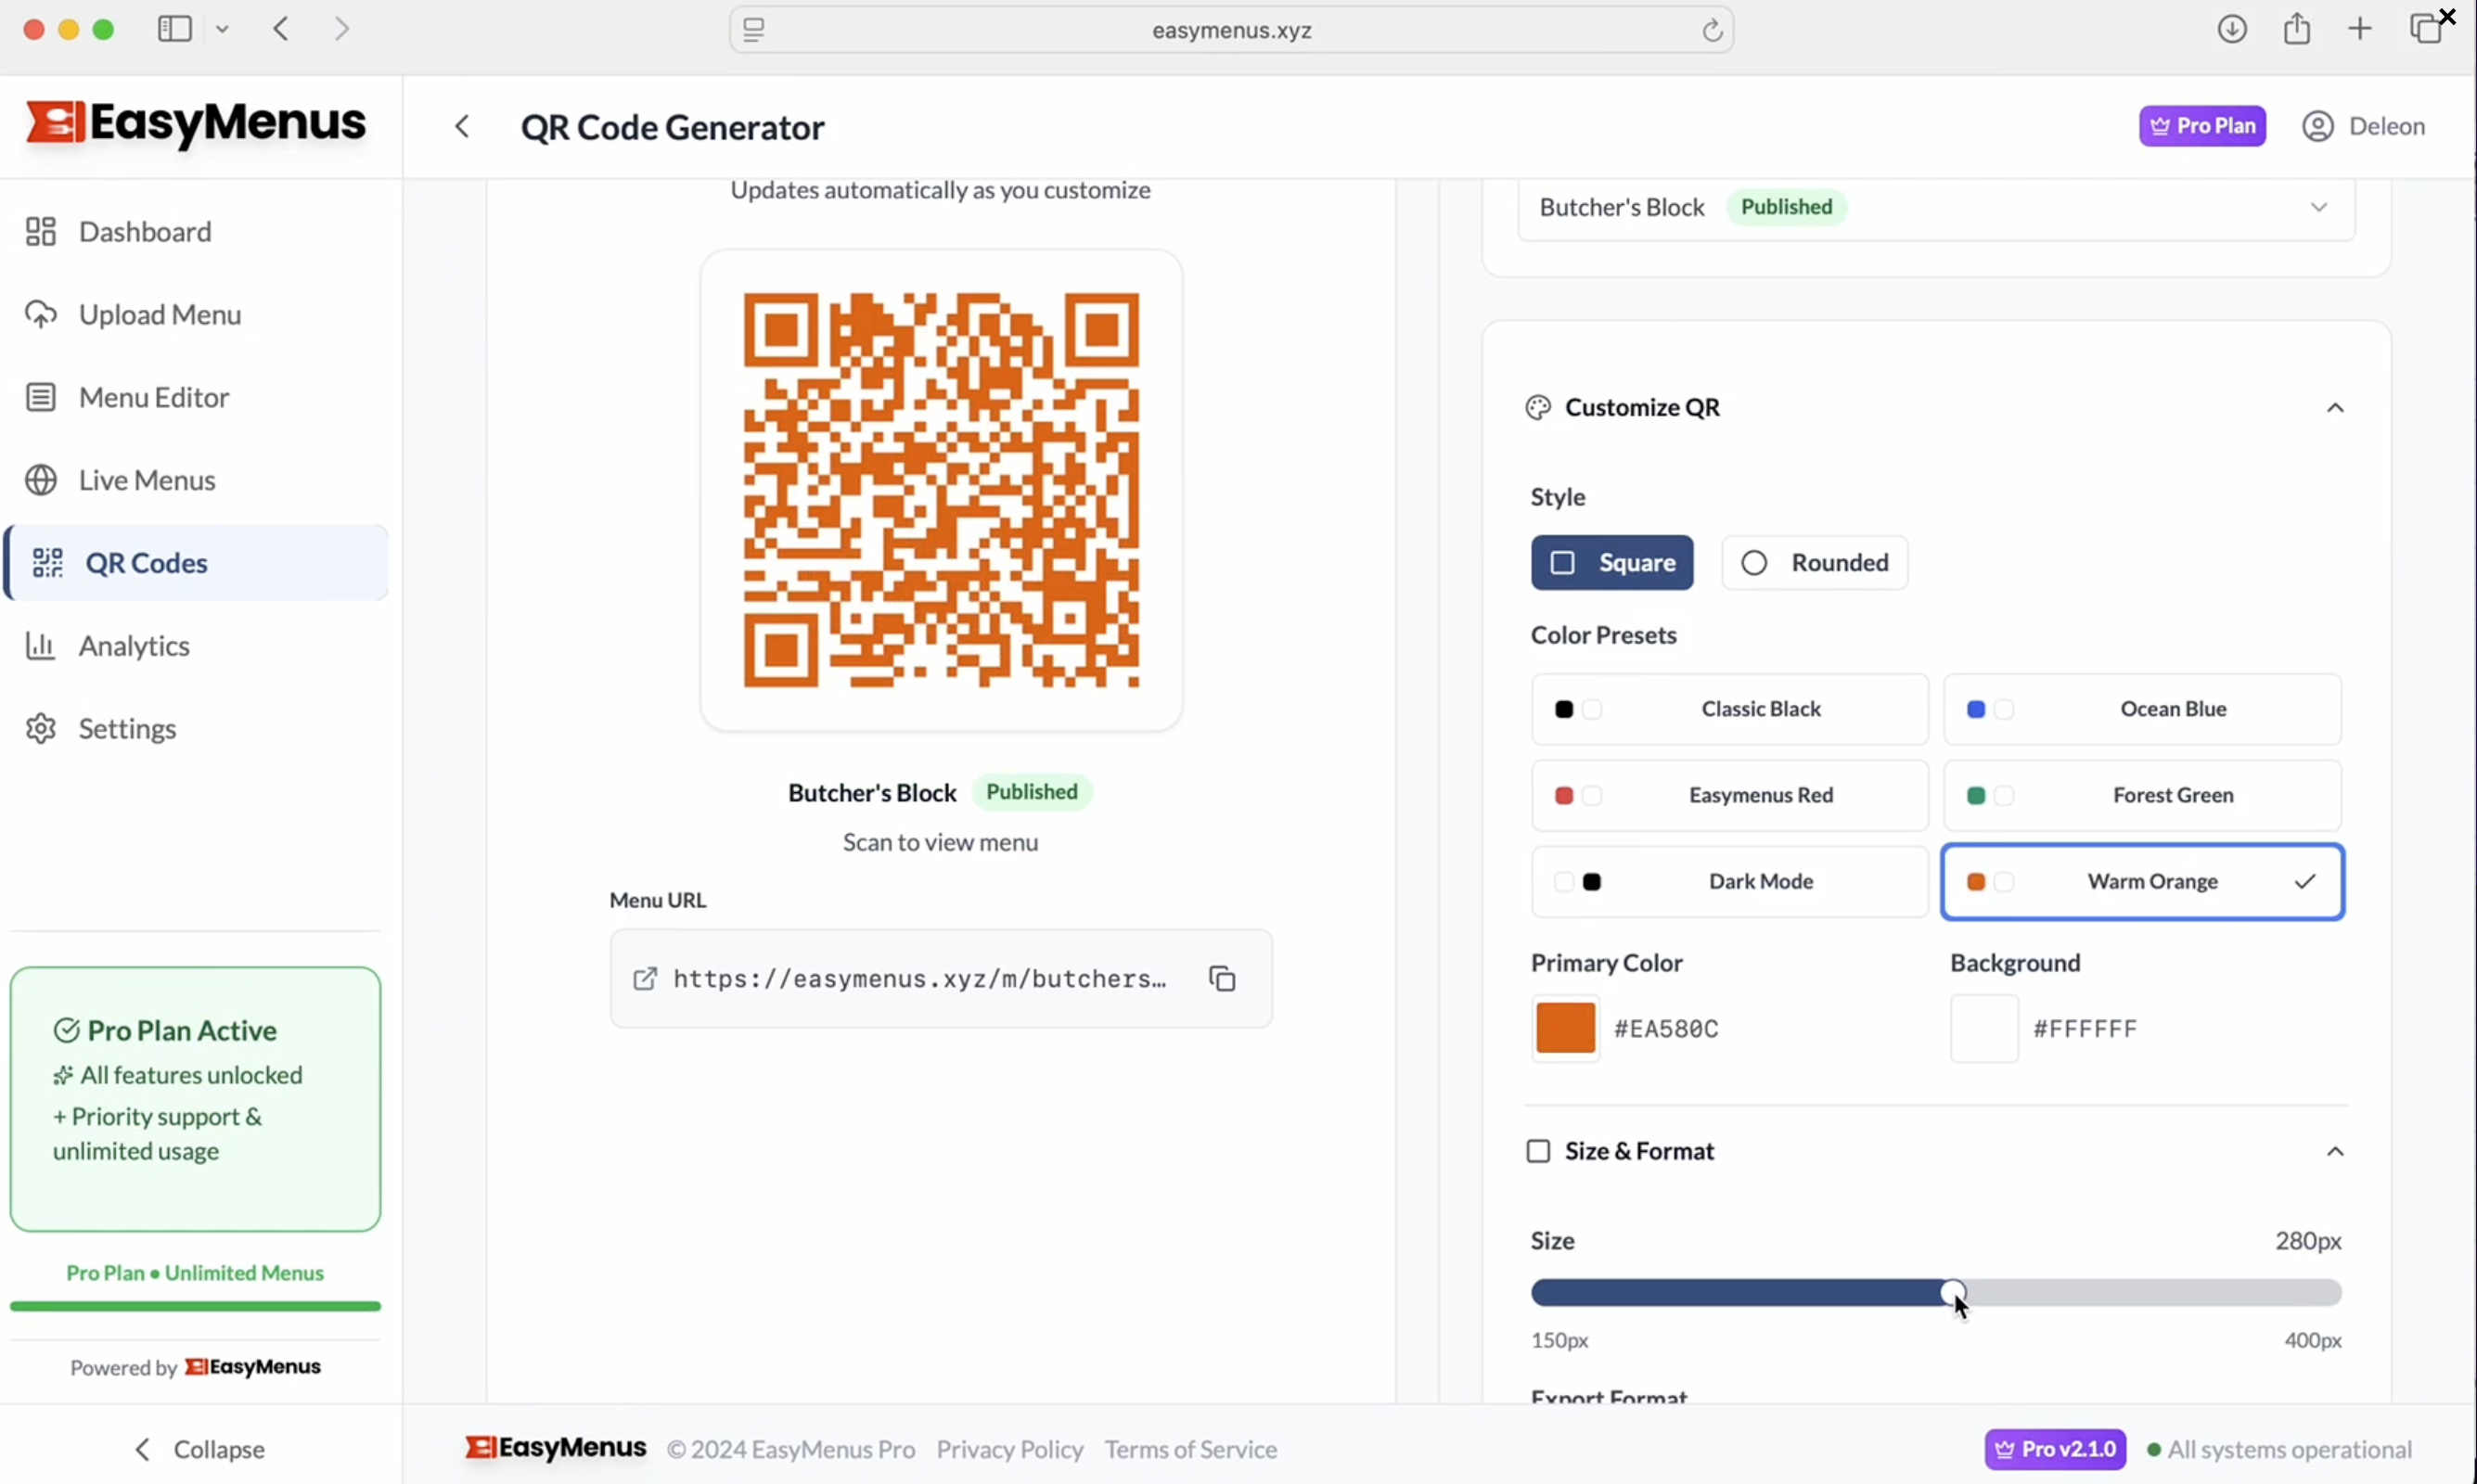Click the Safari downloads icon
This screenshot has height=1484, width=2477.
[x=2231, y=29]
